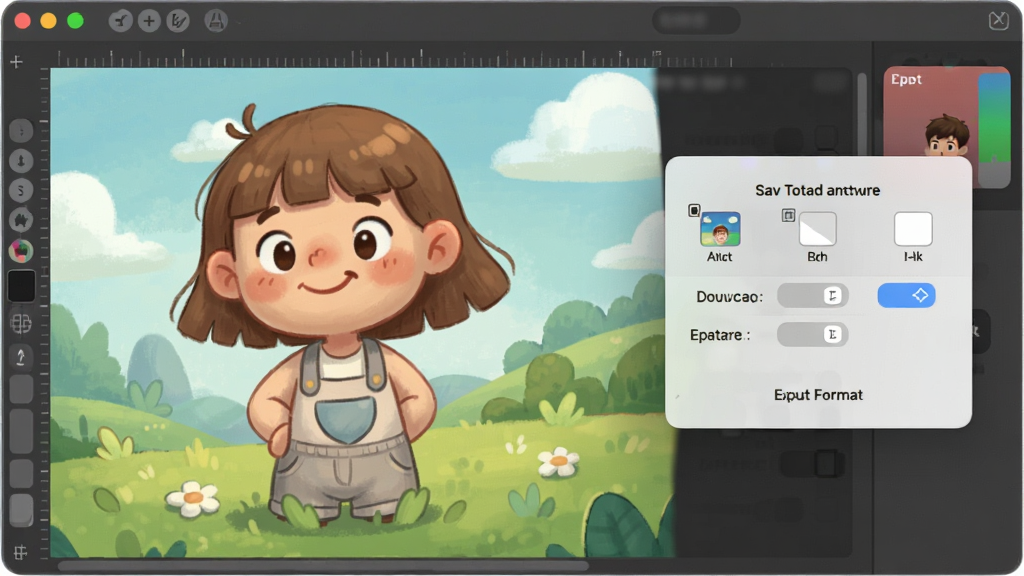Click the black foreground color swatch

tap(21, 286)
